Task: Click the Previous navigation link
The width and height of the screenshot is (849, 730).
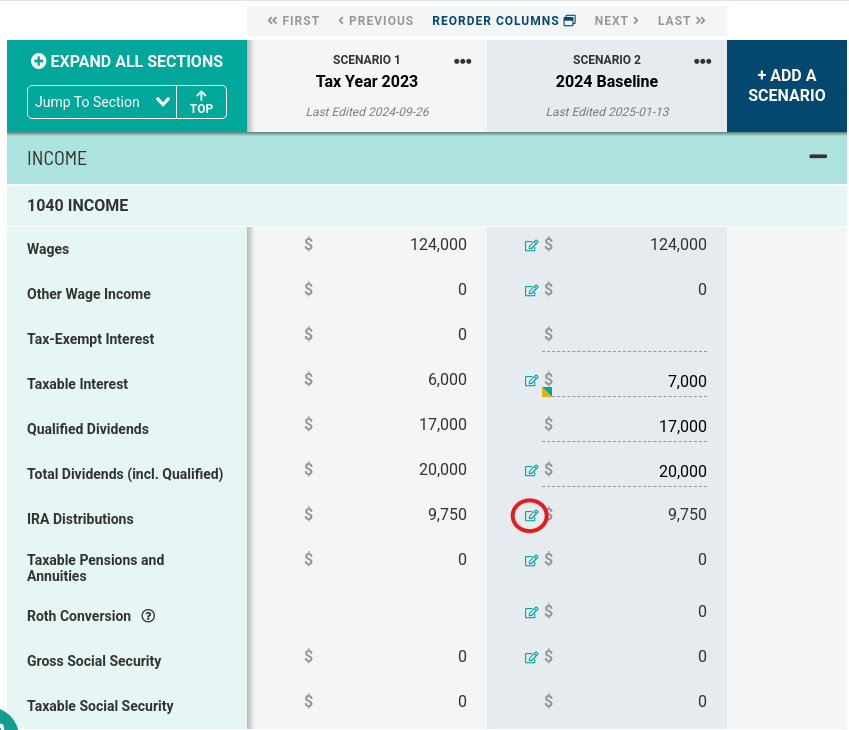Action: pyautogui.click(x=375, y=20)
